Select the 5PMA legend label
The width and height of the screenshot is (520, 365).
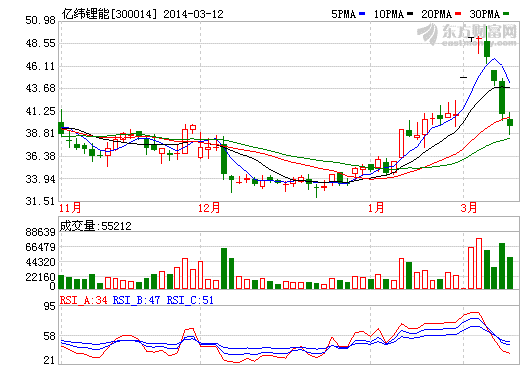[344, 14]
